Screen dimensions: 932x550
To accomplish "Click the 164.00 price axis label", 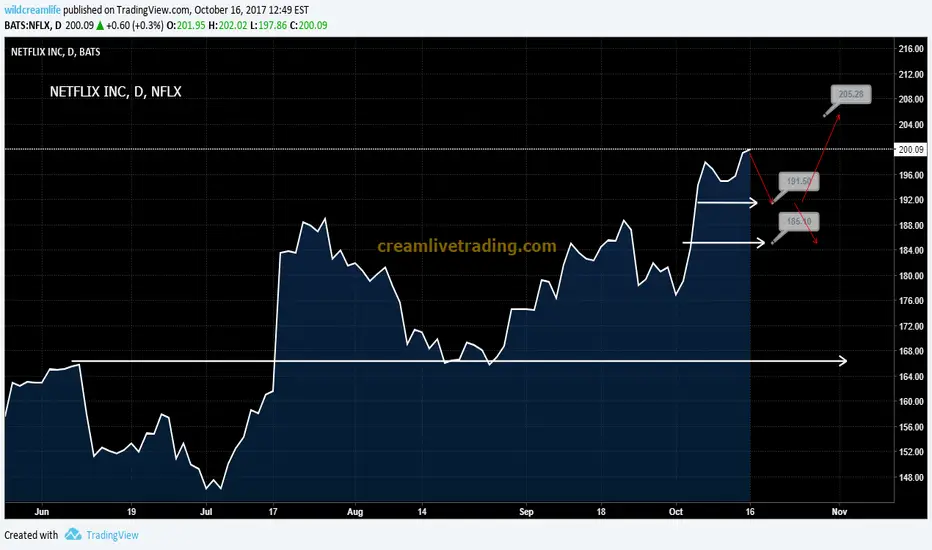I will [911, 376].
